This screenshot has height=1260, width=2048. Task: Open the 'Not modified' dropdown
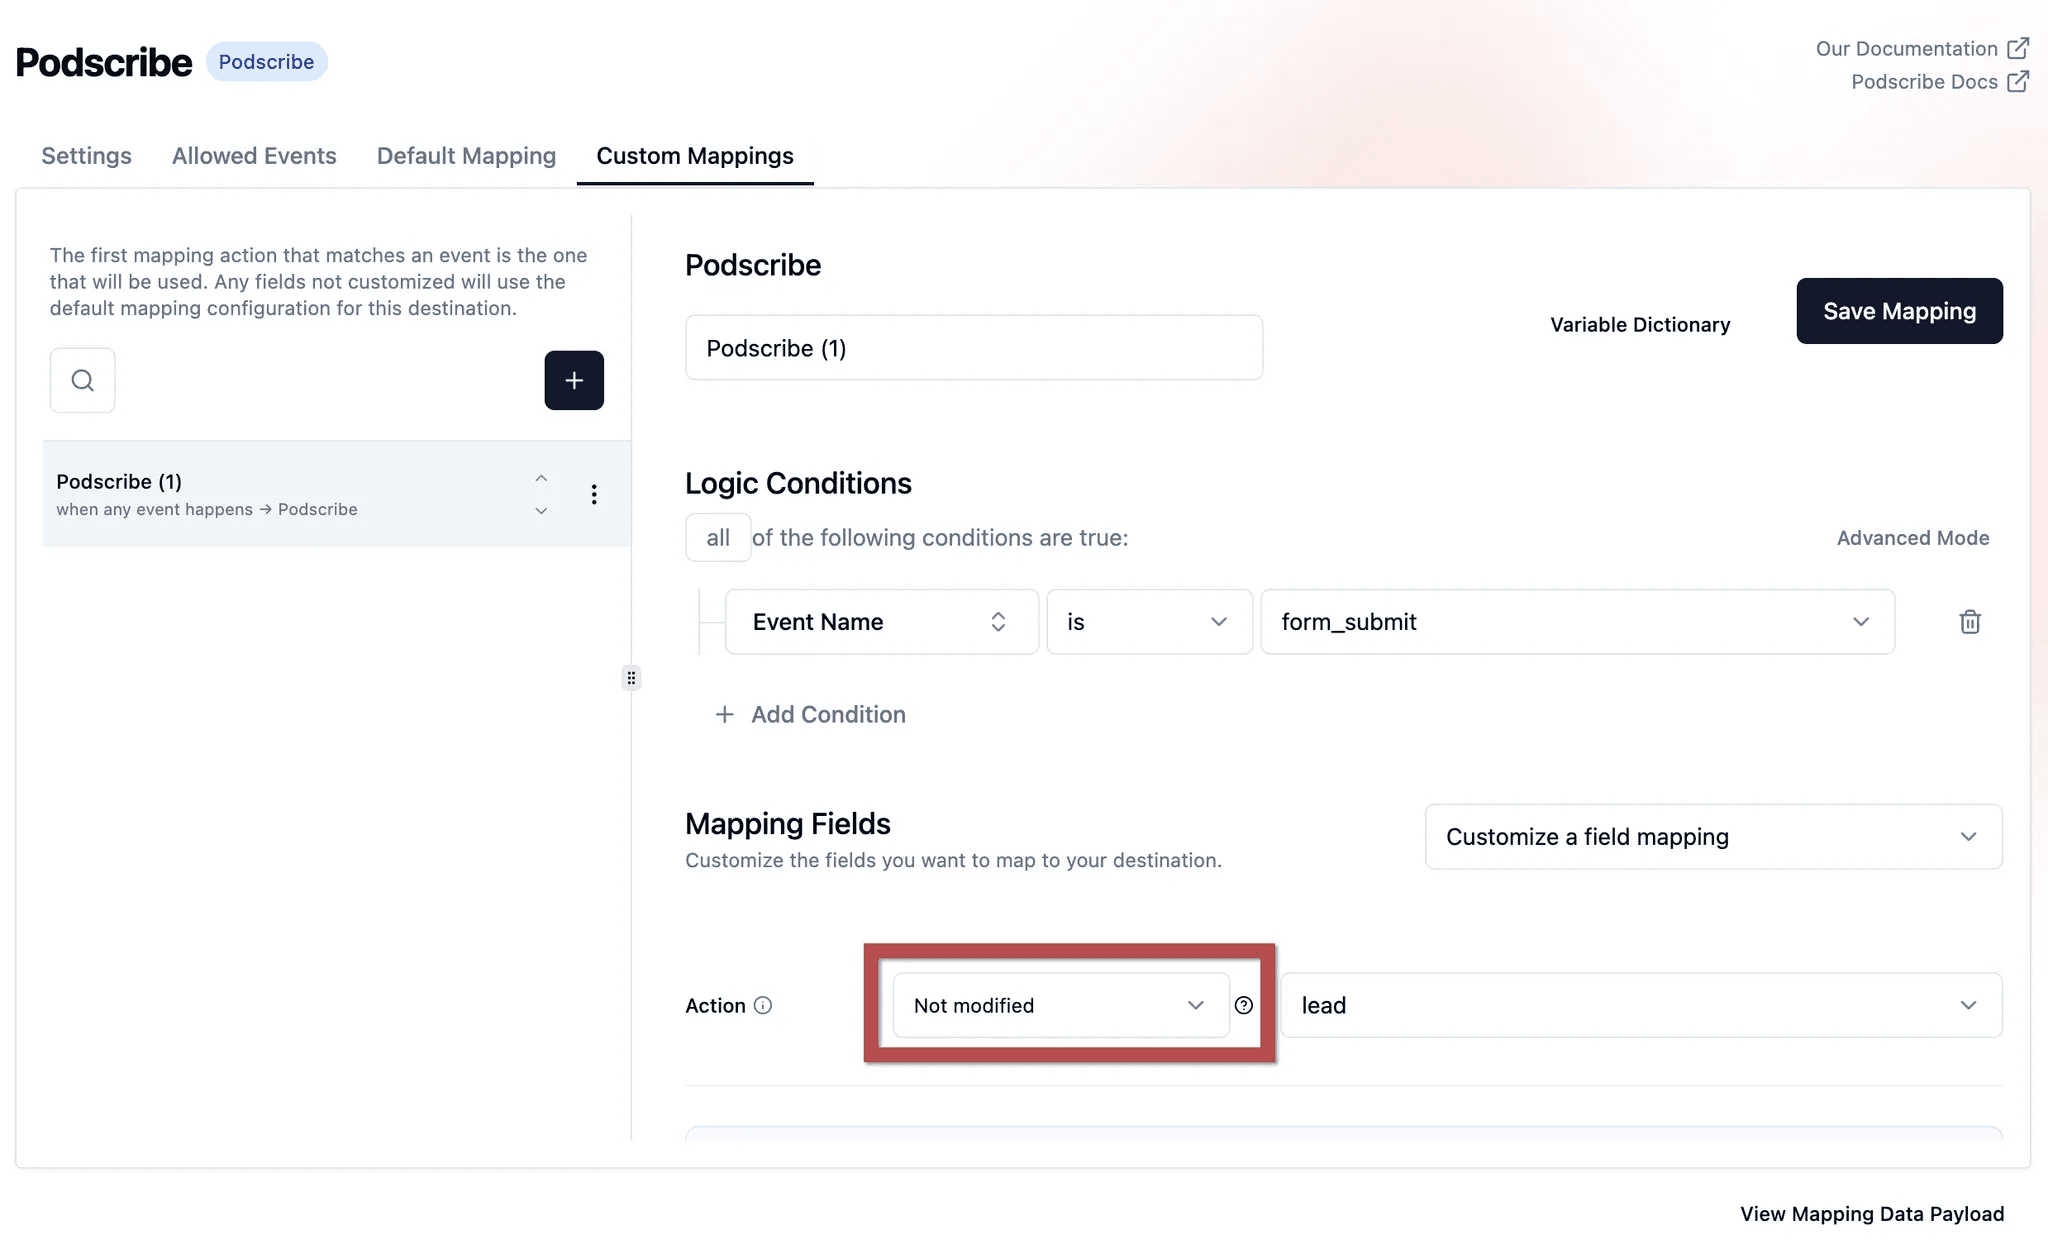click(x=1059, y=1005)
